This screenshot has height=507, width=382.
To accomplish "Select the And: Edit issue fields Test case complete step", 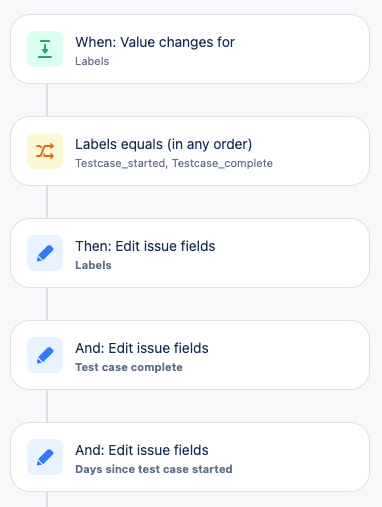I will pyautogui.click(x=190, y=355).
